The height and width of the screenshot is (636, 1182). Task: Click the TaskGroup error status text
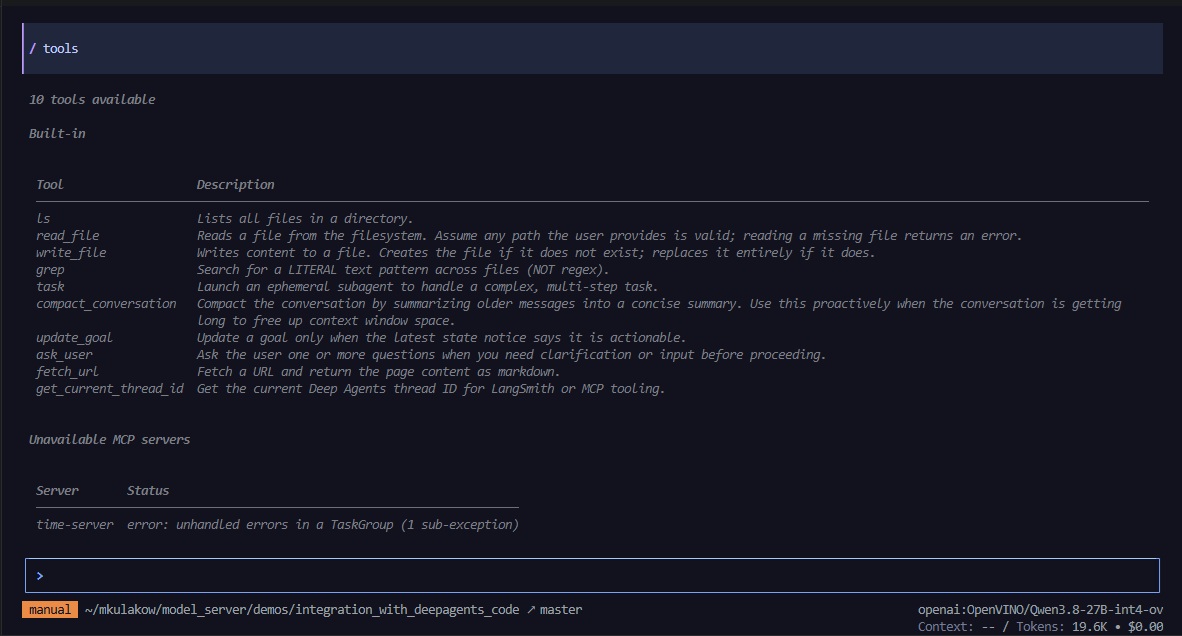pyautogui.click(x=323, y=524)
